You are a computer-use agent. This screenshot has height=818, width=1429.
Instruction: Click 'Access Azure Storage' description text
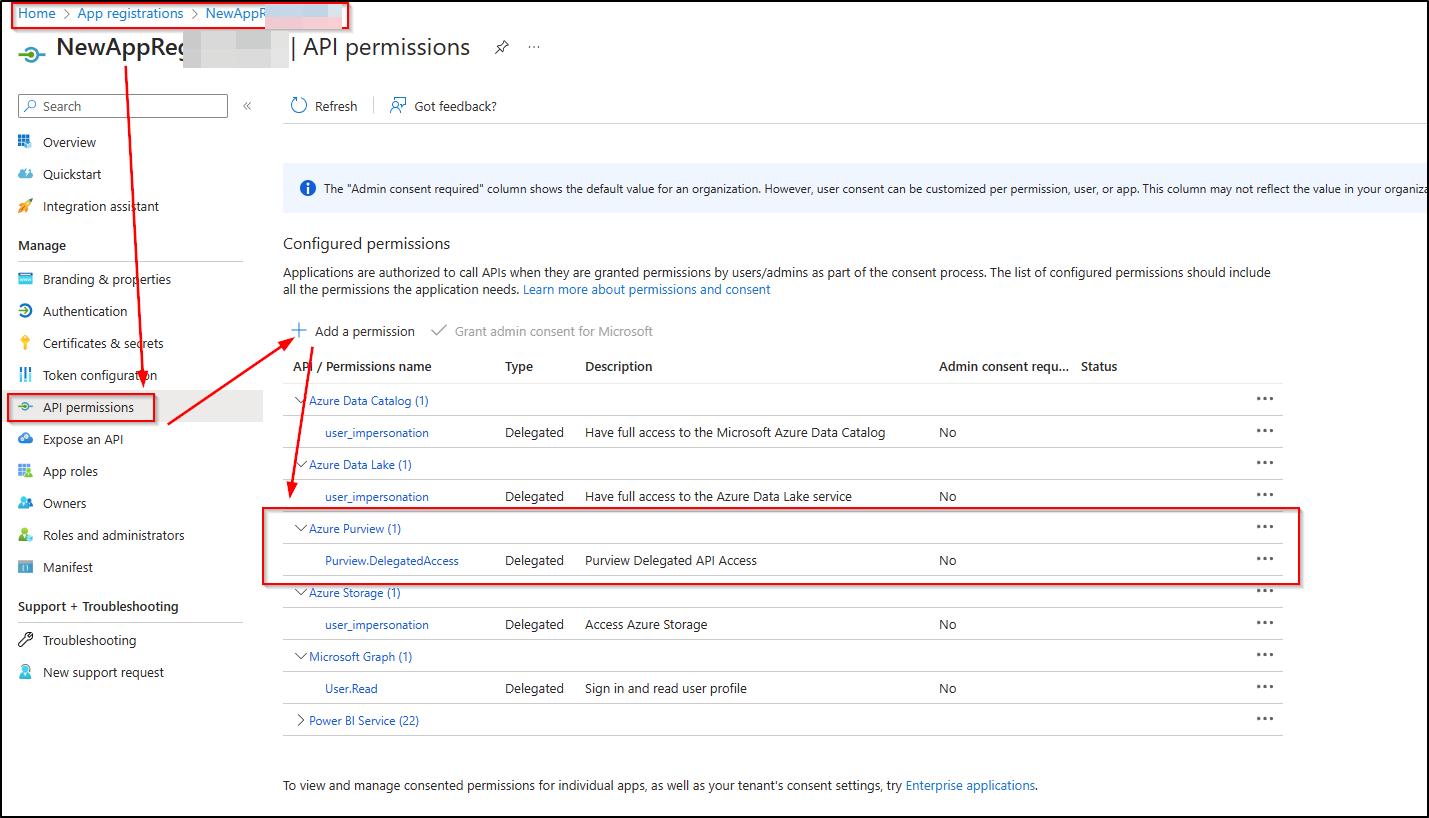[646, 625]
